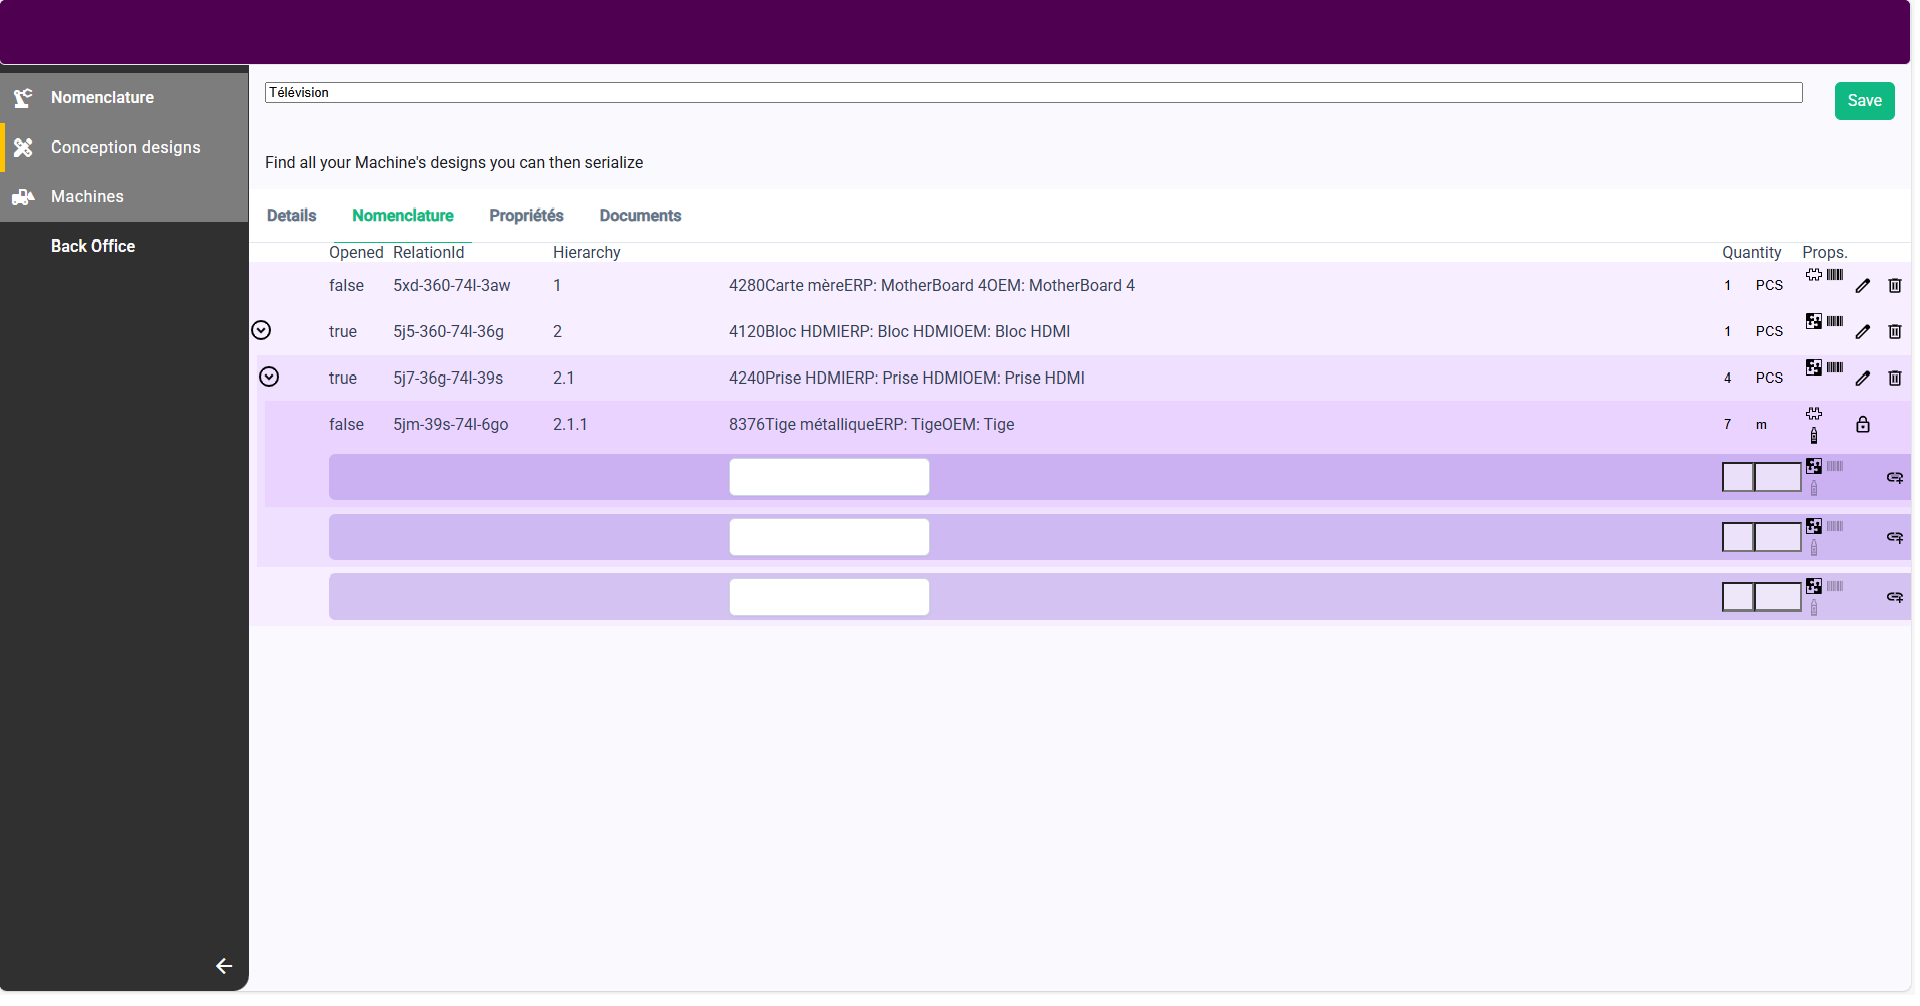The image size is (1920, 1006).
Task: Click the lock icon on Tige métallique row
Action: click(x=1862, y=425)
